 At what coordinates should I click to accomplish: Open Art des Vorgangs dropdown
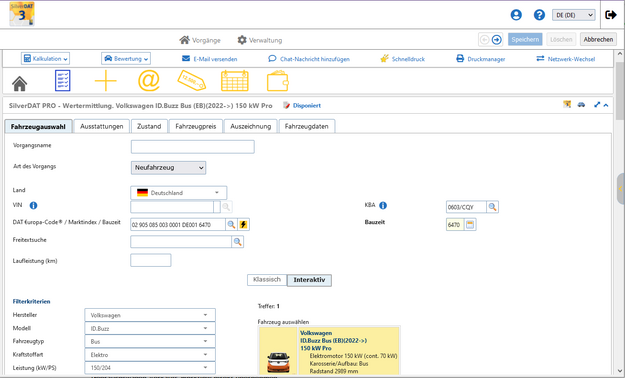point(168,168)
